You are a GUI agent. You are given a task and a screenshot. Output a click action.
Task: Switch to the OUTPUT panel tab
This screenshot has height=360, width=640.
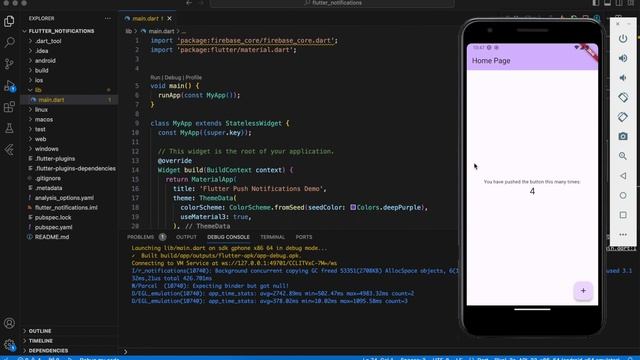click(186, 237)
